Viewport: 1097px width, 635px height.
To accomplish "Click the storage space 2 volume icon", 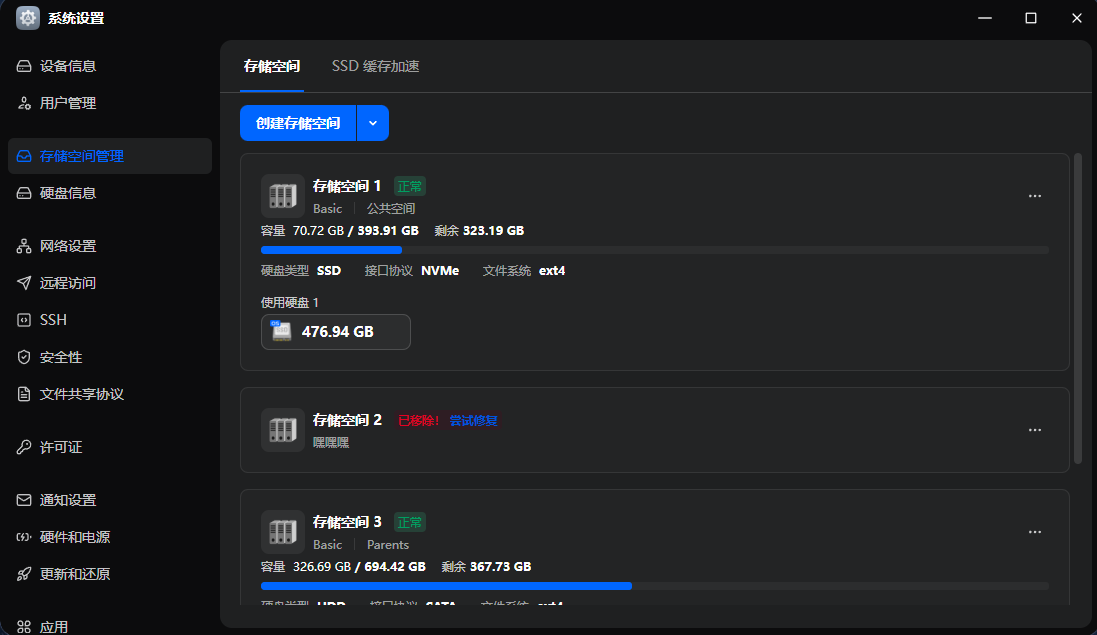I will click(283, 429).
